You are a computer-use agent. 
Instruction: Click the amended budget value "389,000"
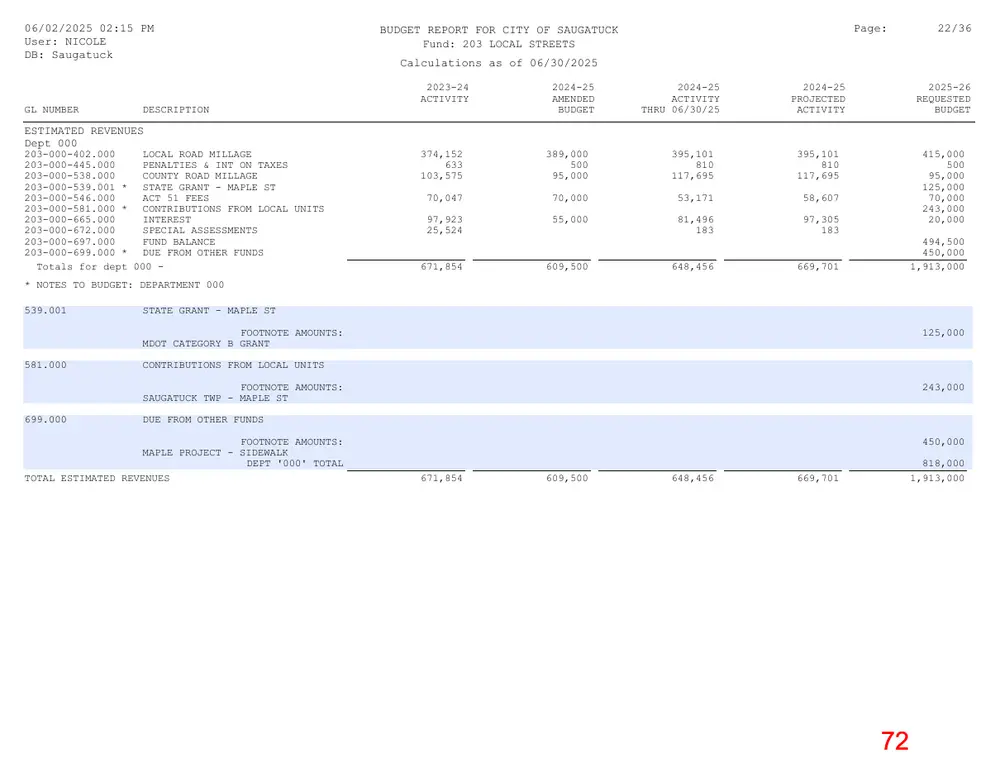[x=567, y=154]
